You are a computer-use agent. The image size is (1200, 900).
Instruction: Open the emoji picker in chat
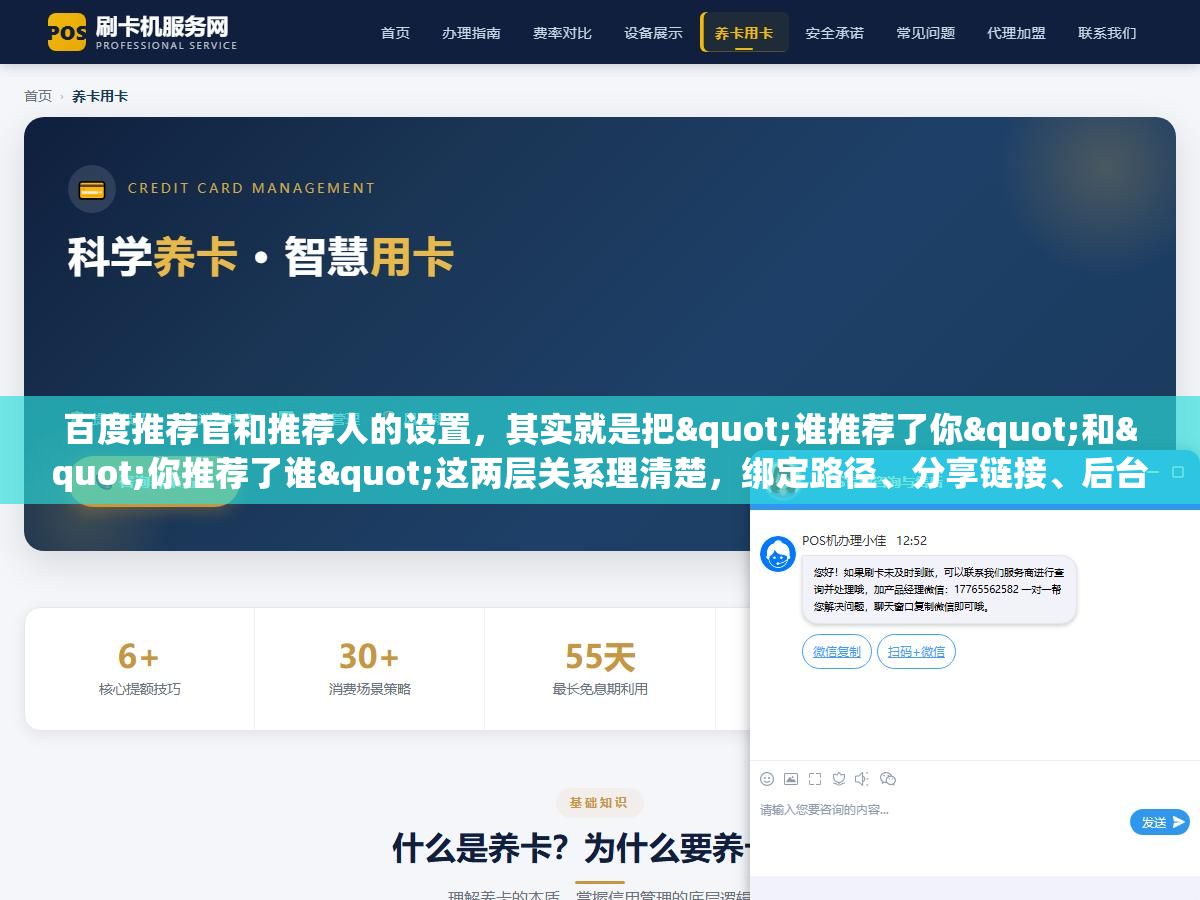(767, 779)
